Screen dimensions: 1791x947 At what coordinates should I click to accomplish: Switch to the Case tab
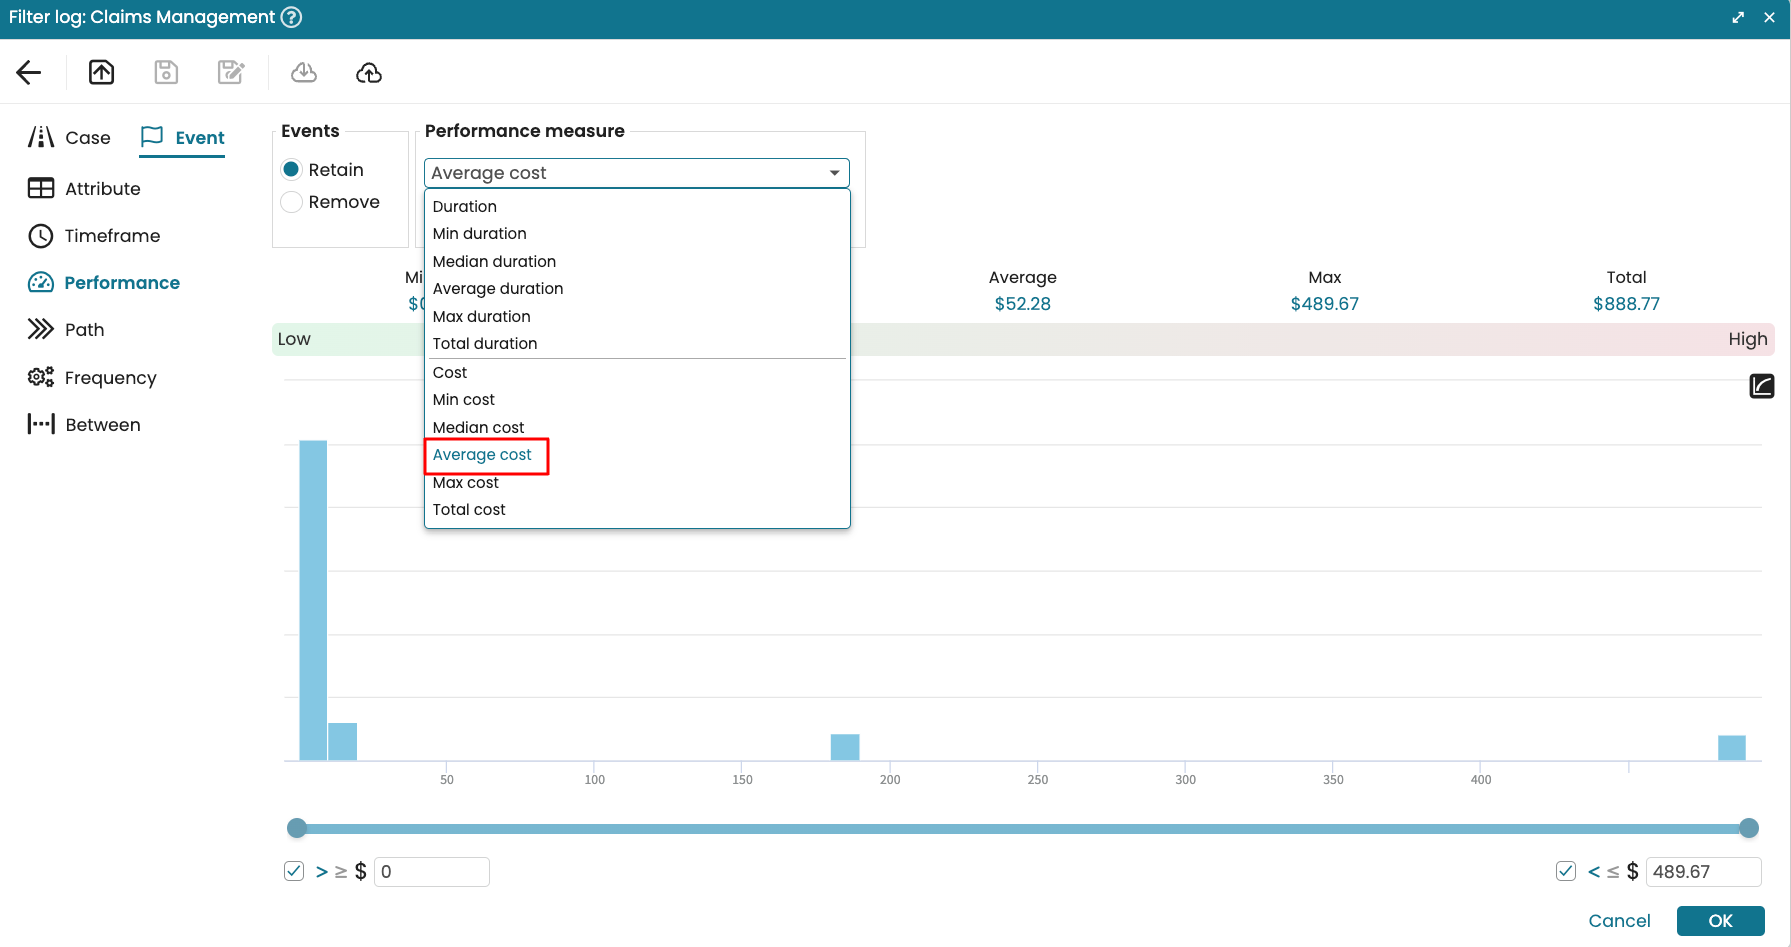pyautogui.click(x=69, y=138)
